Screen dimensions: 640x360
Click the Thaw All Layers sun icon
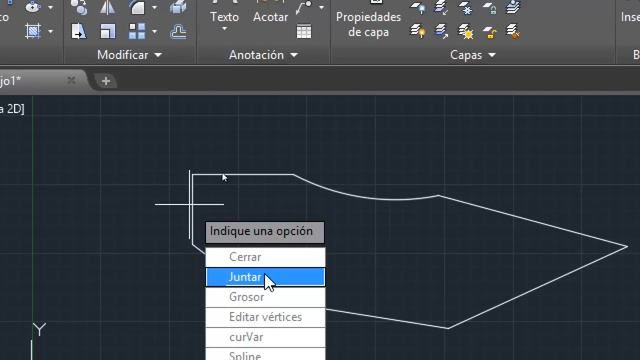point(465,31)
